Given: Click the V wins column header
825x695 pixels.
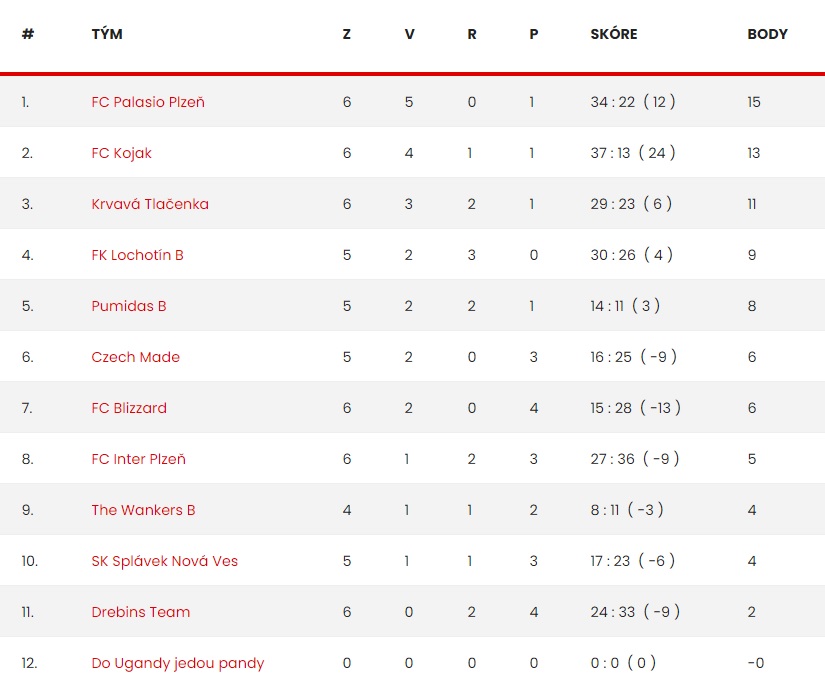Looking at the screenshot, I should 409,34.
